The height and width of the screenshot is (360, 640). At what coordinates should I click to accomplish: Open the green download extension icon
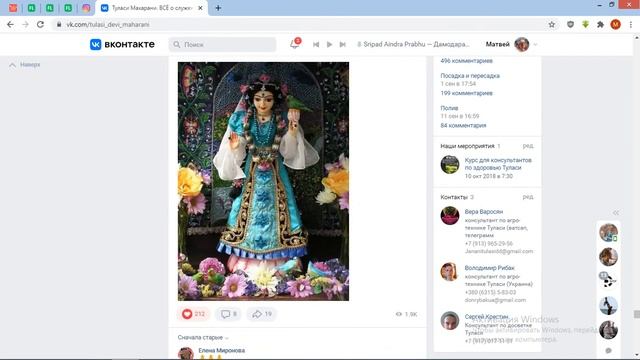[585, 24]
